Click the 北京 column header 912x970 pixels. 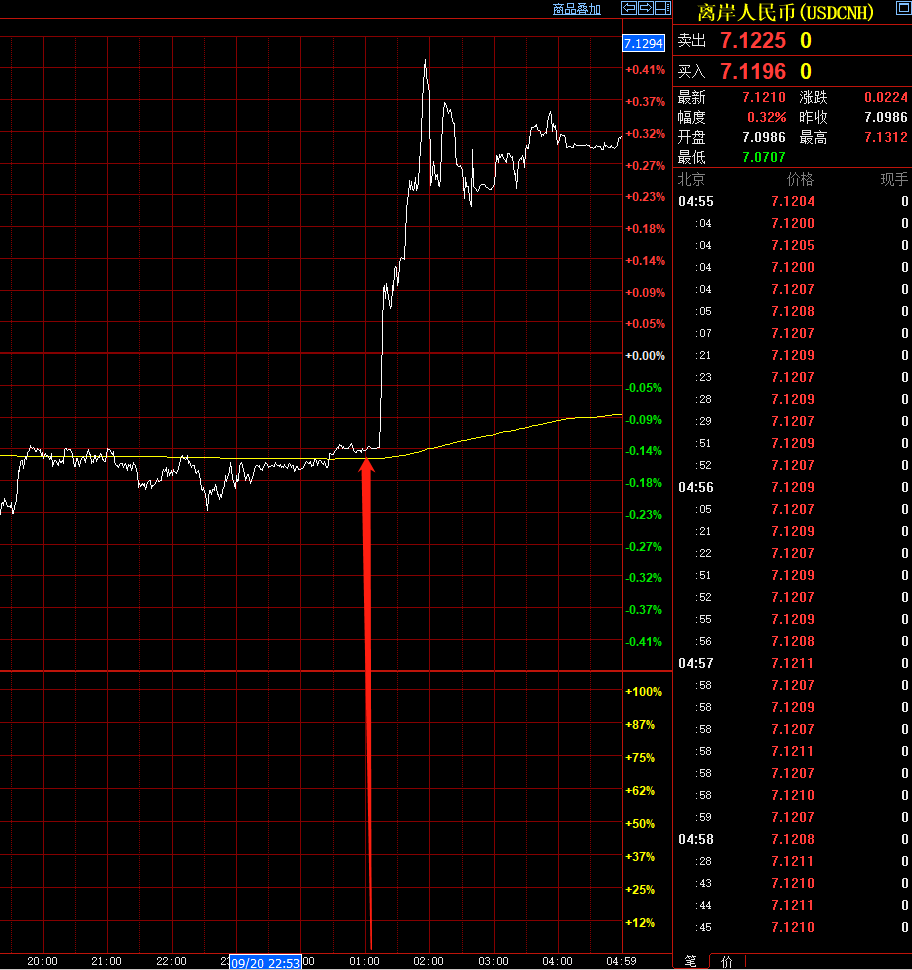[691, 179]
